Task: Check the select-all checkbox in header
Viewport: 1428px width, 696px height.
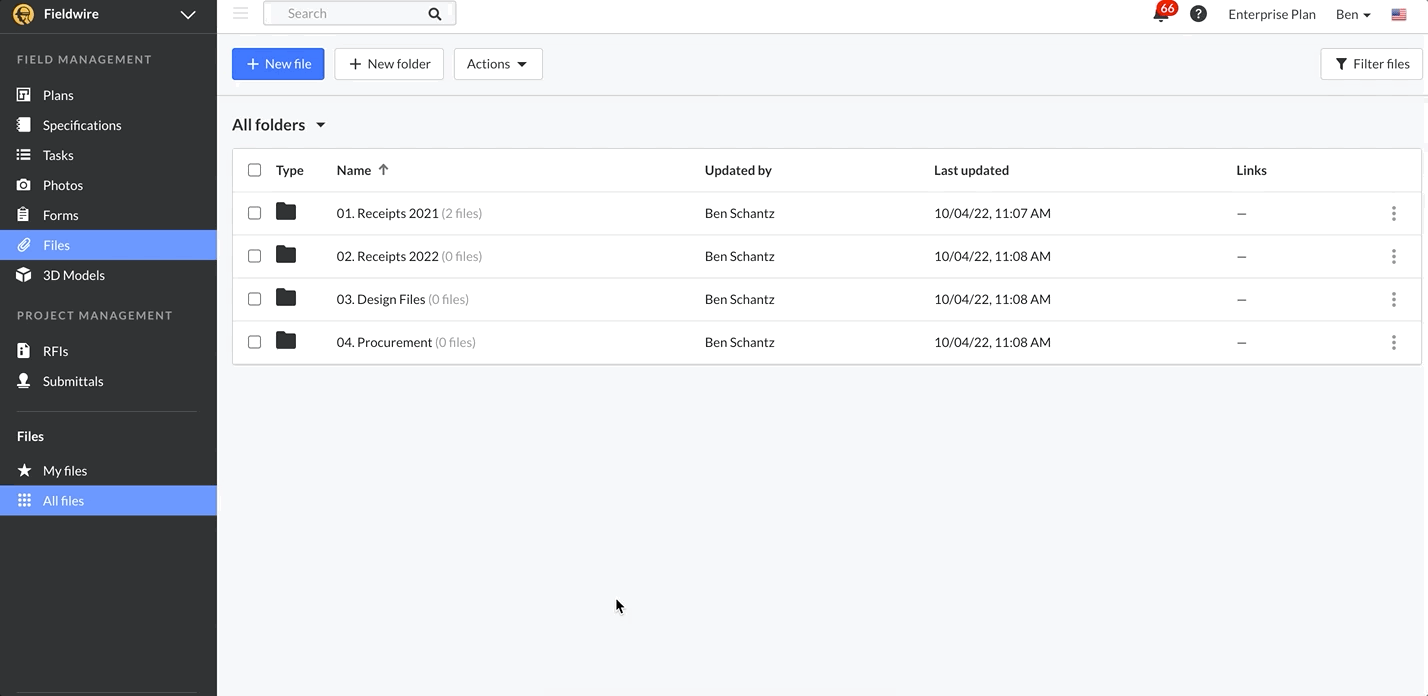Action: point(254,170)
